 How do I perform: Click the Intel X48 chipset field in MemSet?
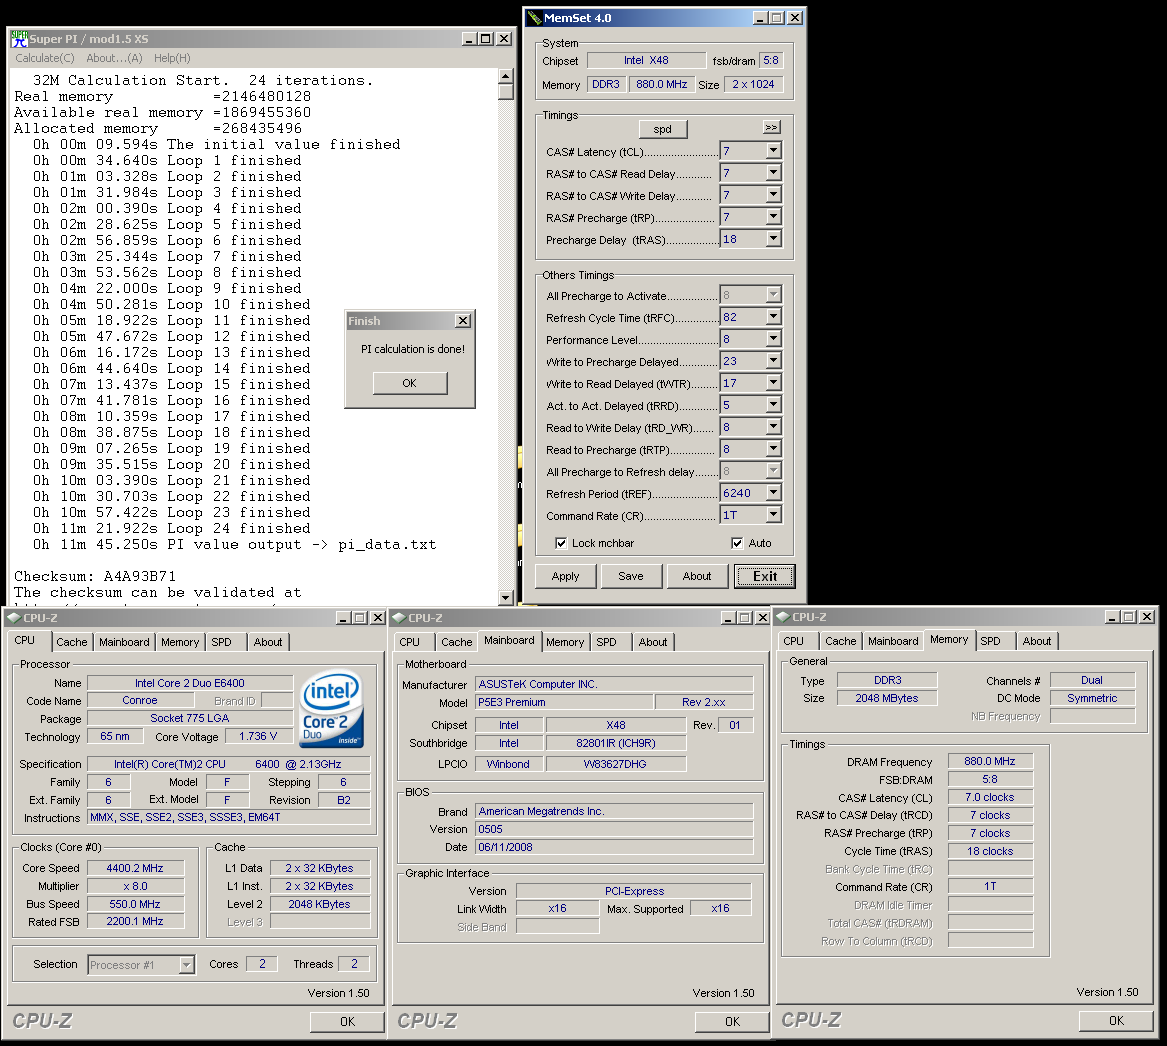(646, 60)
